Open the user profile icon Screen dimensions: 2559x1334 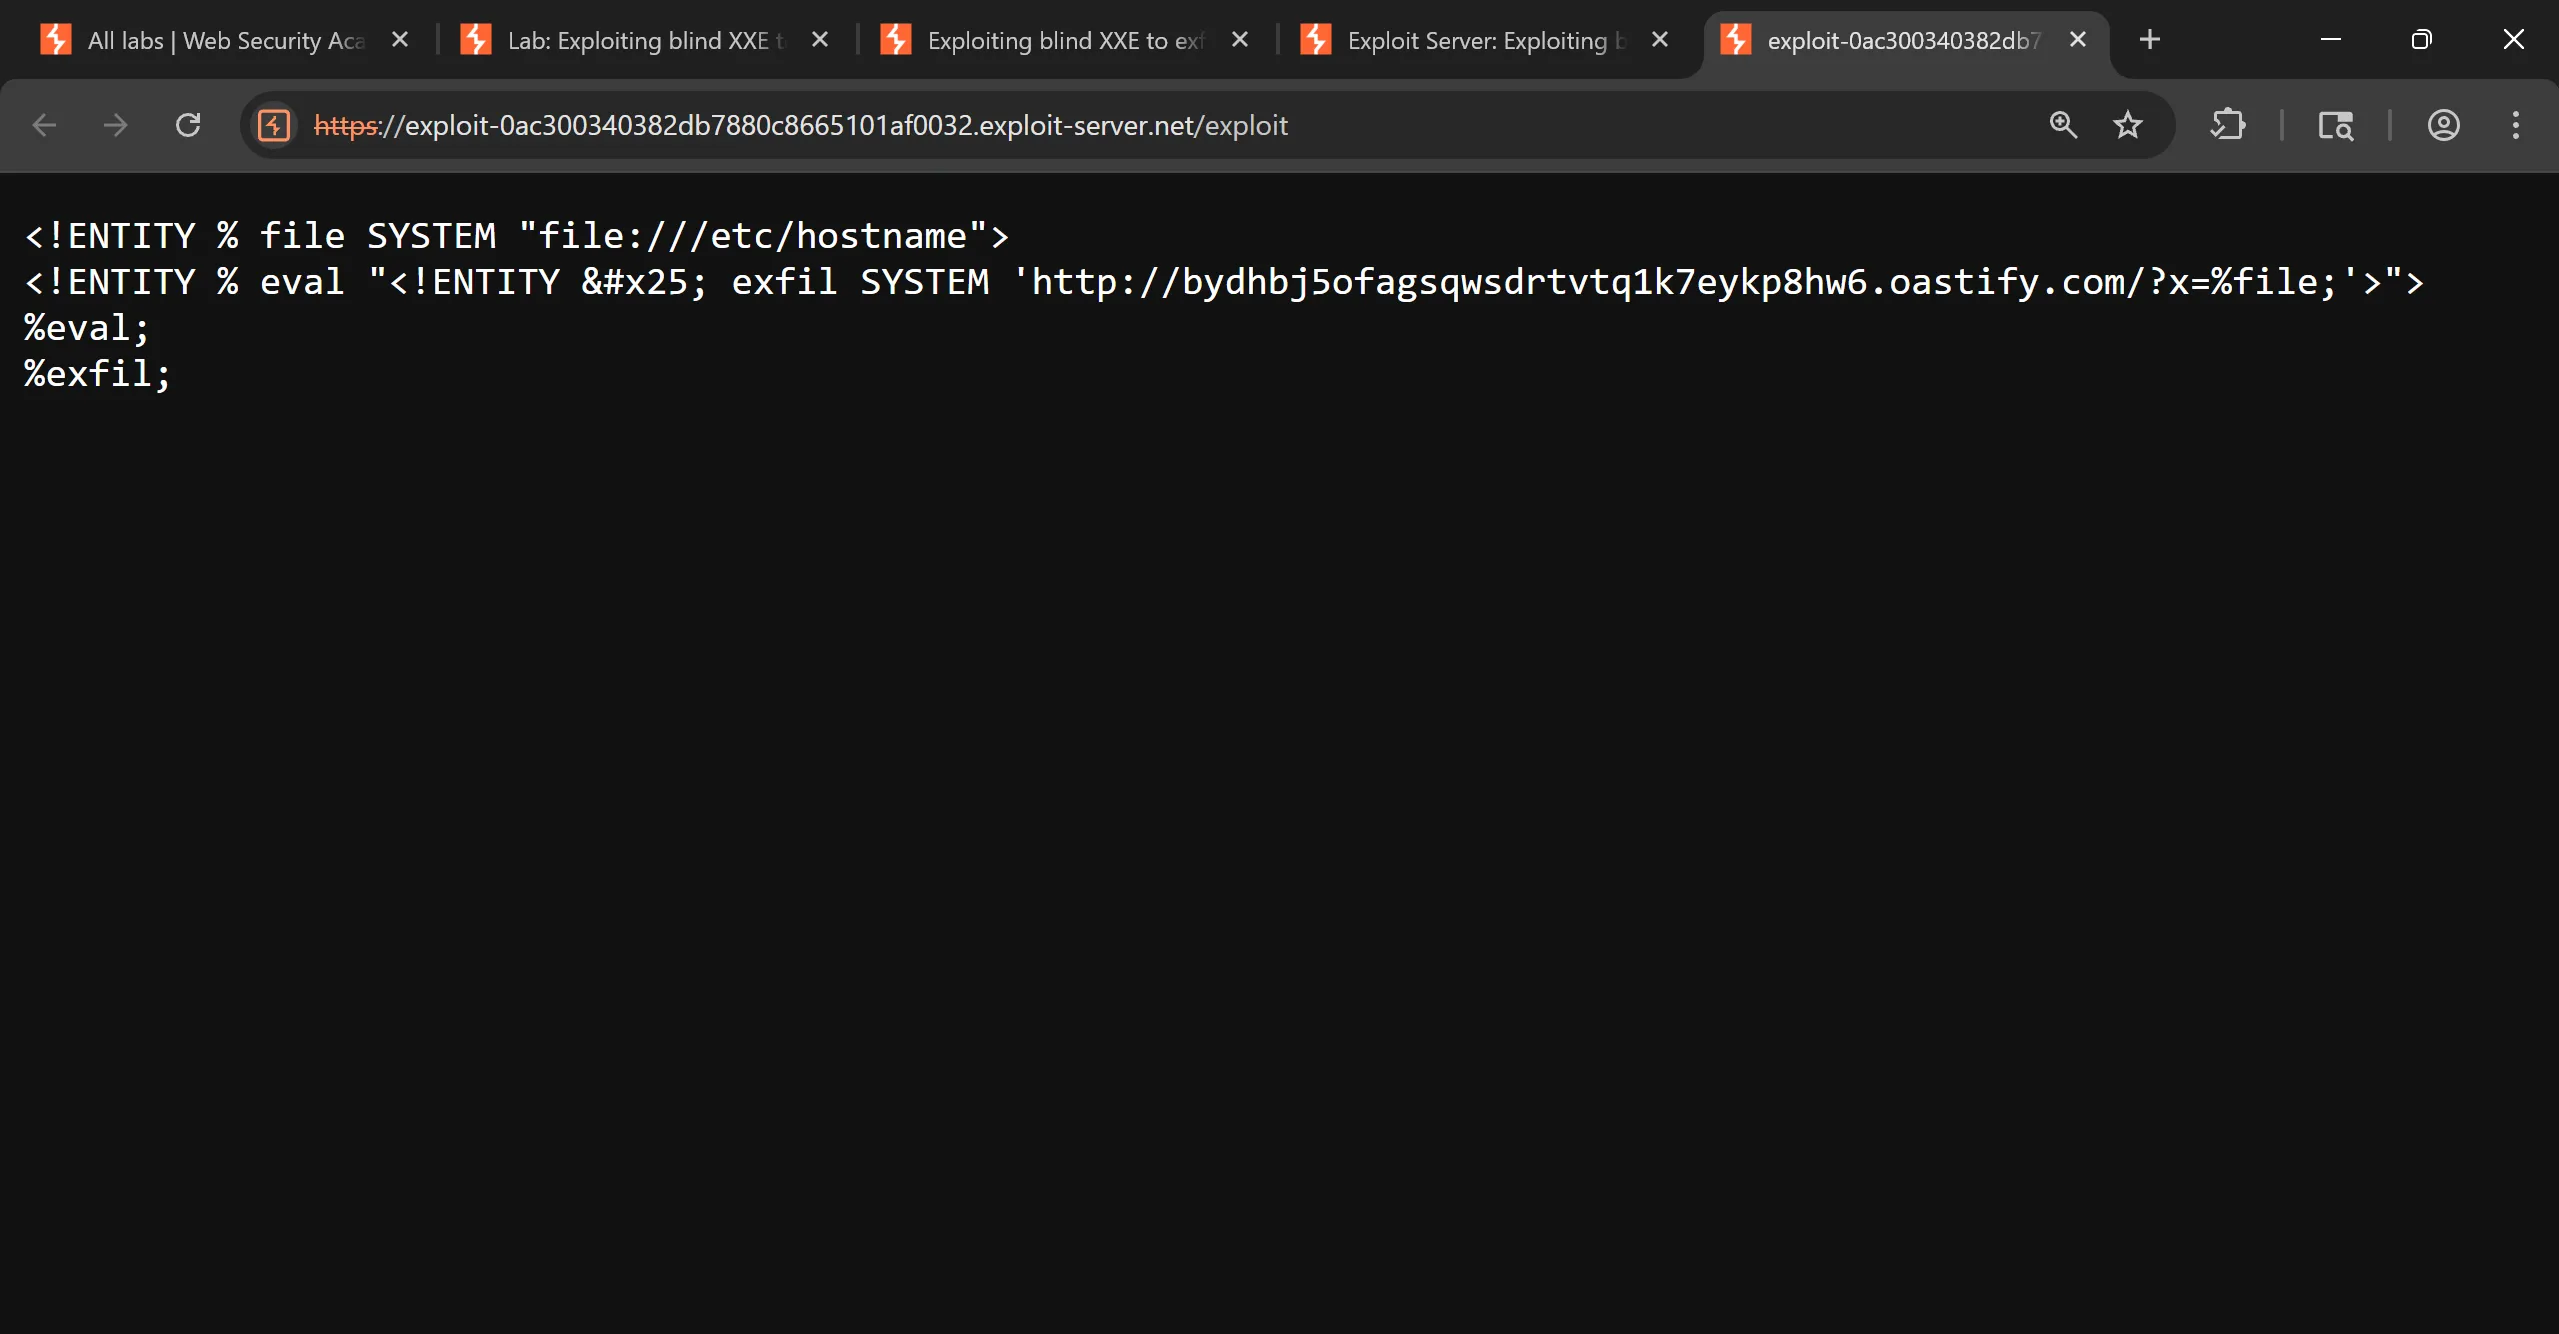2443,125
